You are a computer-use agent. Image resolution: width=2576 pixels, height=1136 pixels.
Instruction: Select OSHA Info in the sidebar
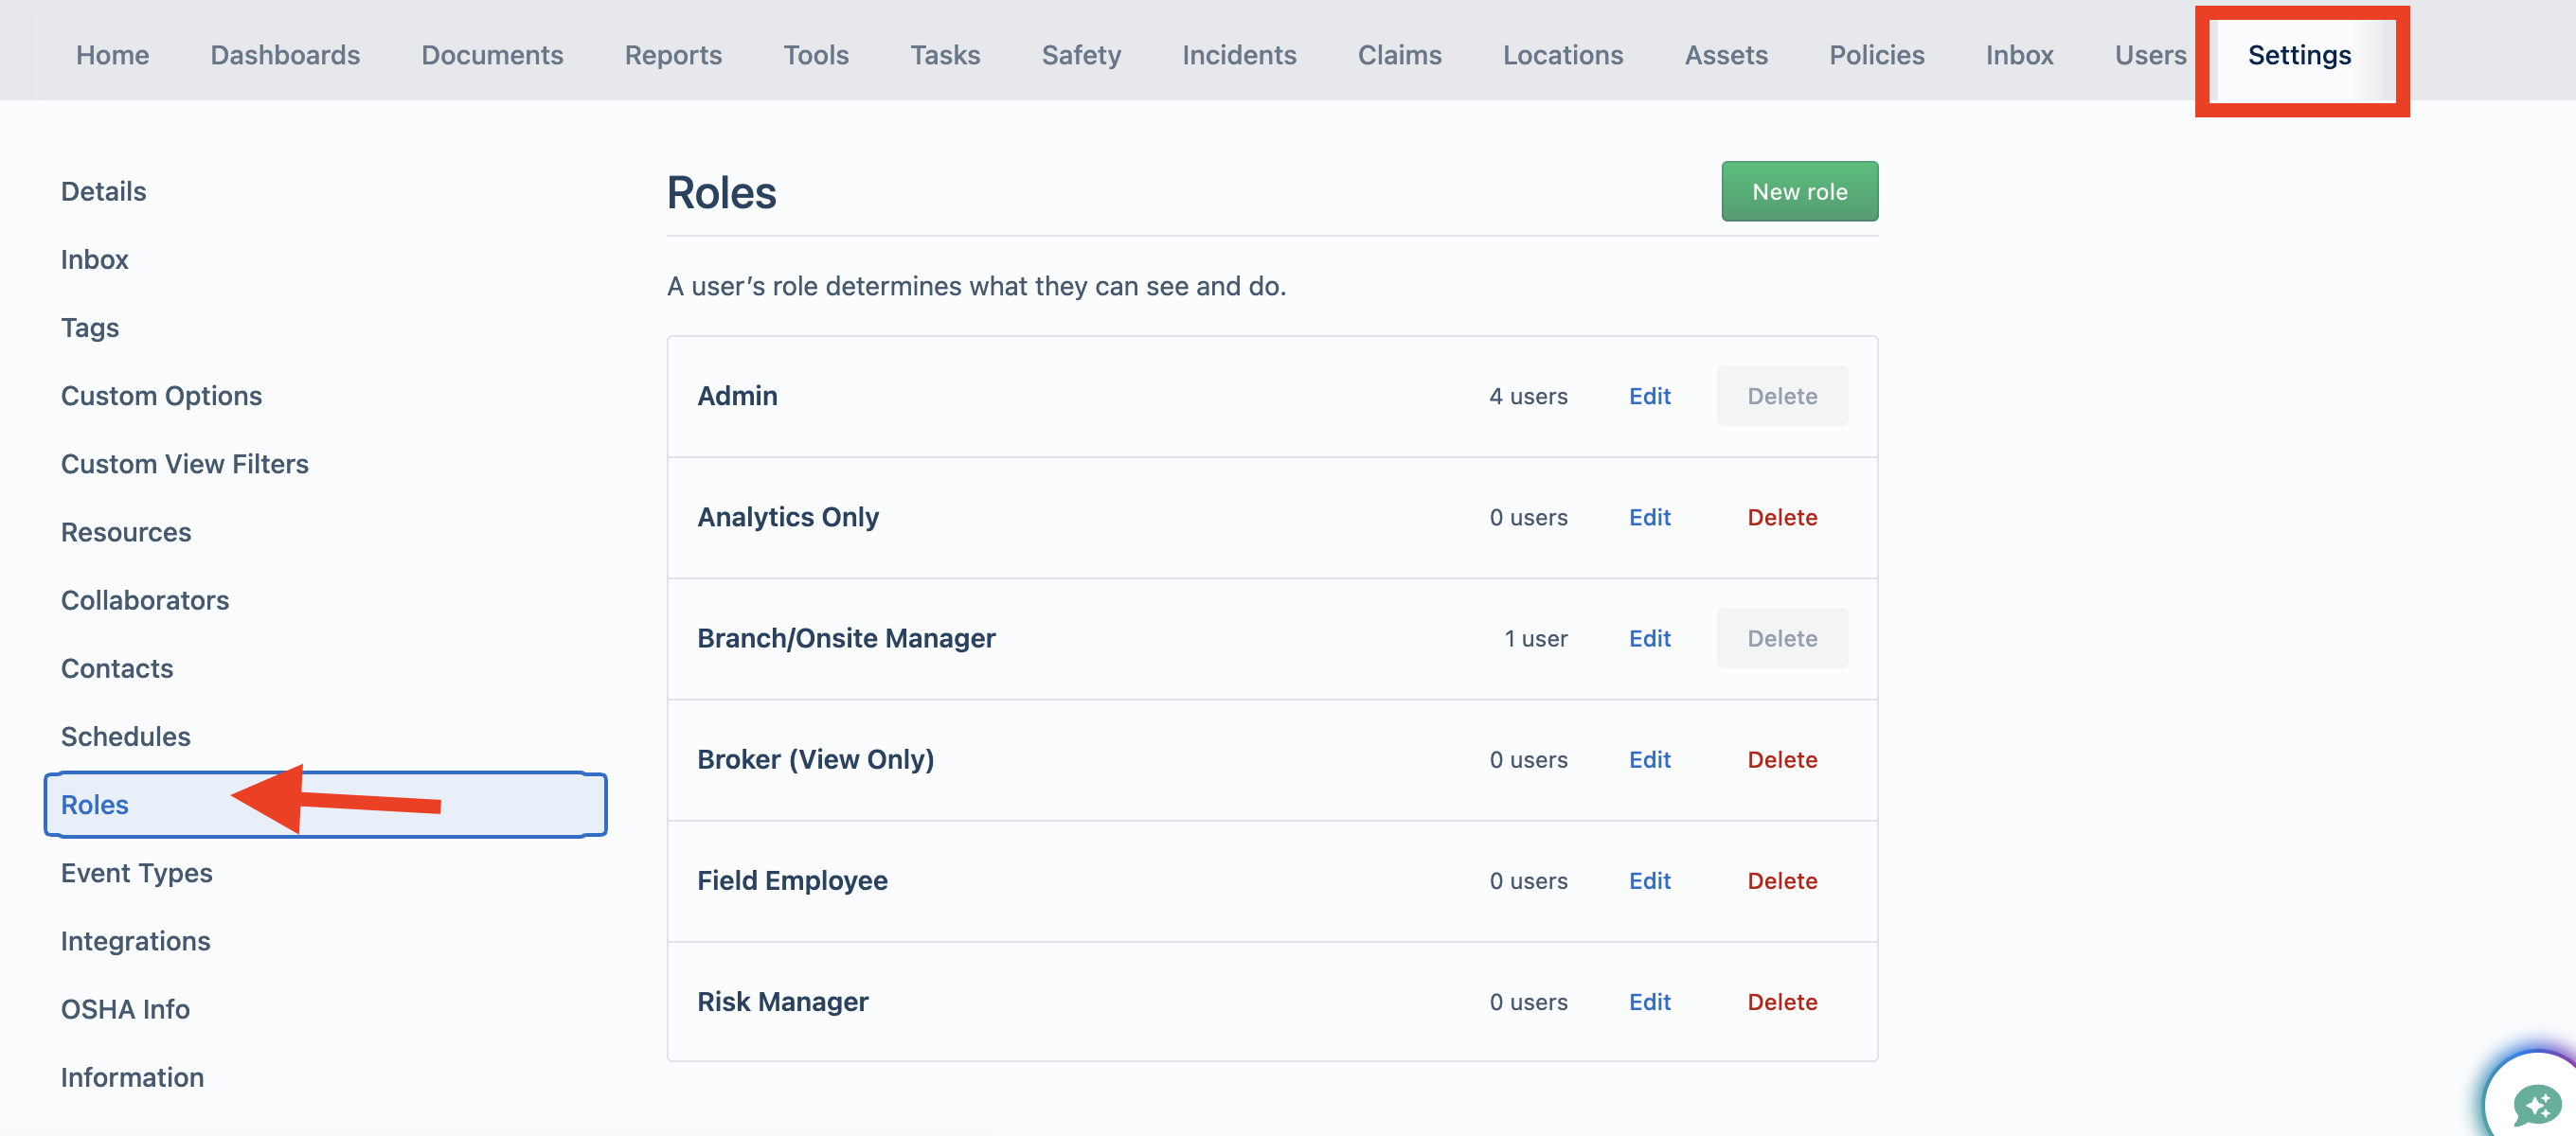pyautogui.click(x=125, y=1008)
